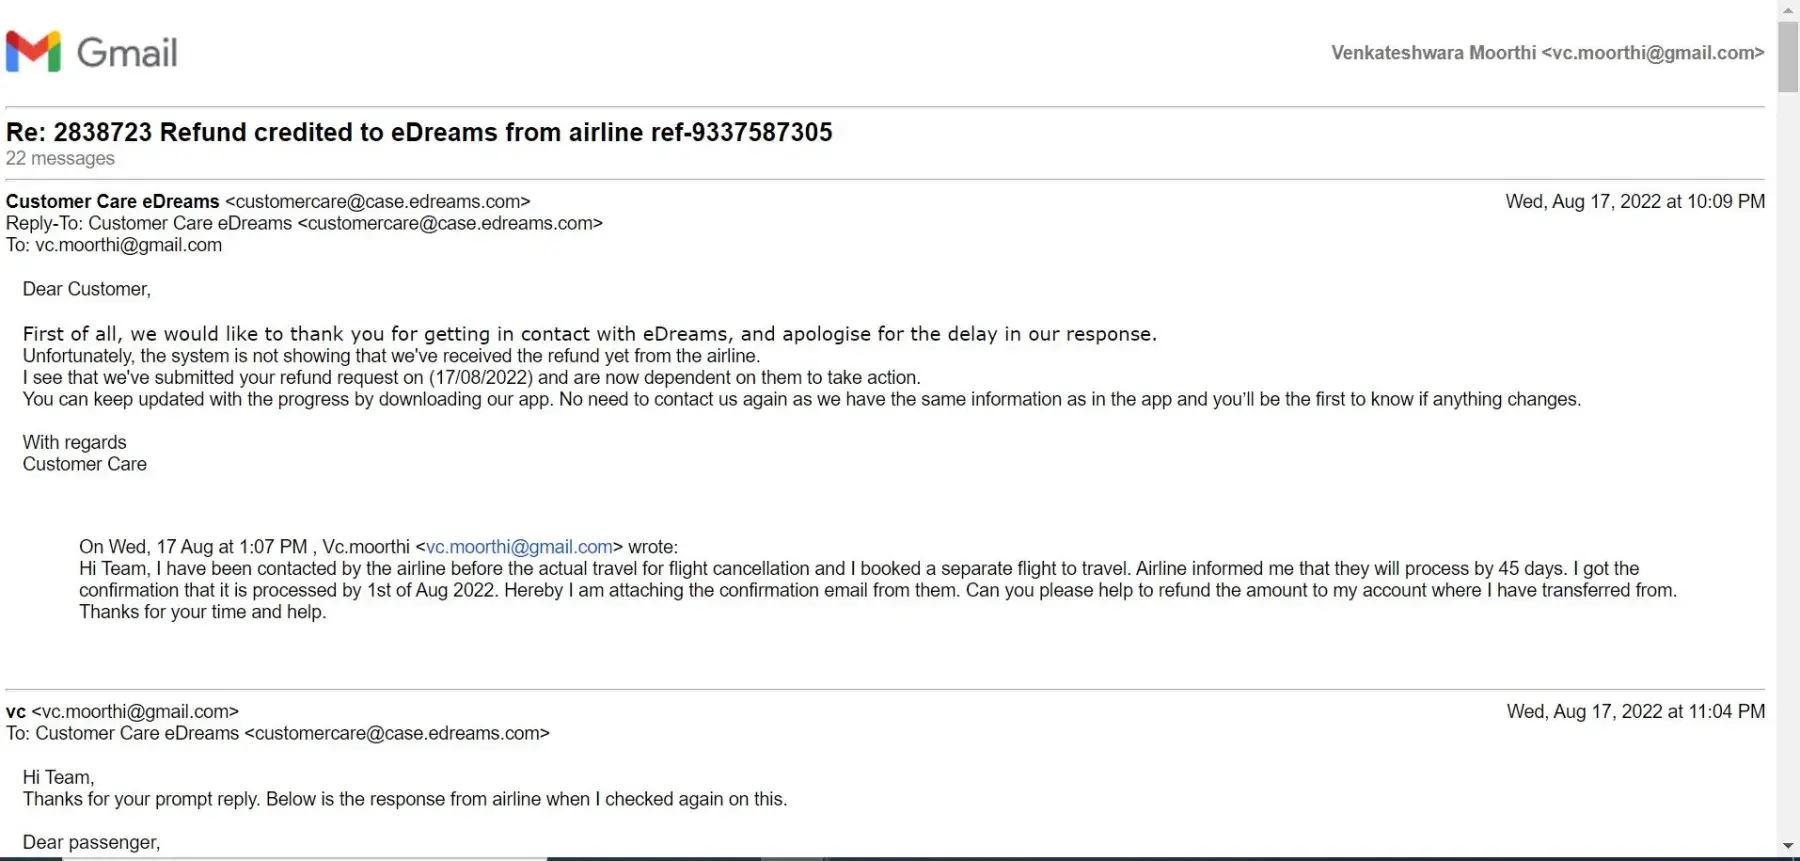1800x861 pixels.
Task: Click the "With regards" signature line
Action: click(75, 442)
